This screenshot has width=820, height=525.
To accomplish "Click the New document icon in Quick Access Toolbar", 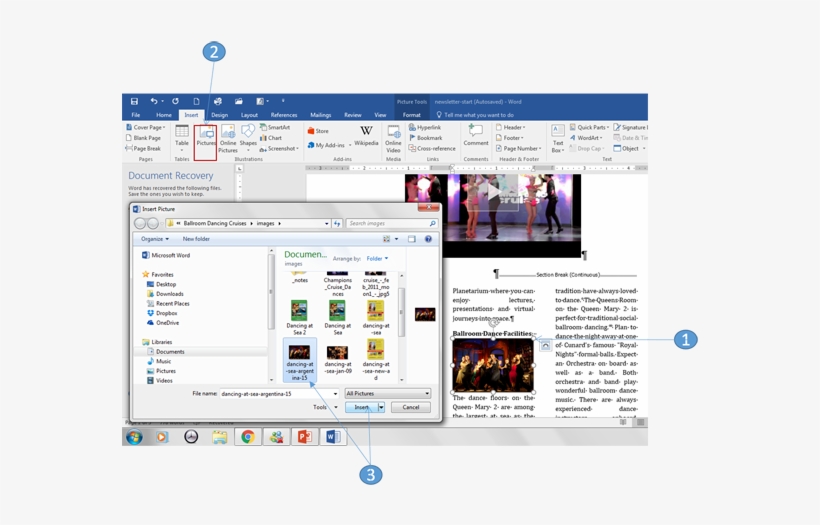I will pos(196,101).
